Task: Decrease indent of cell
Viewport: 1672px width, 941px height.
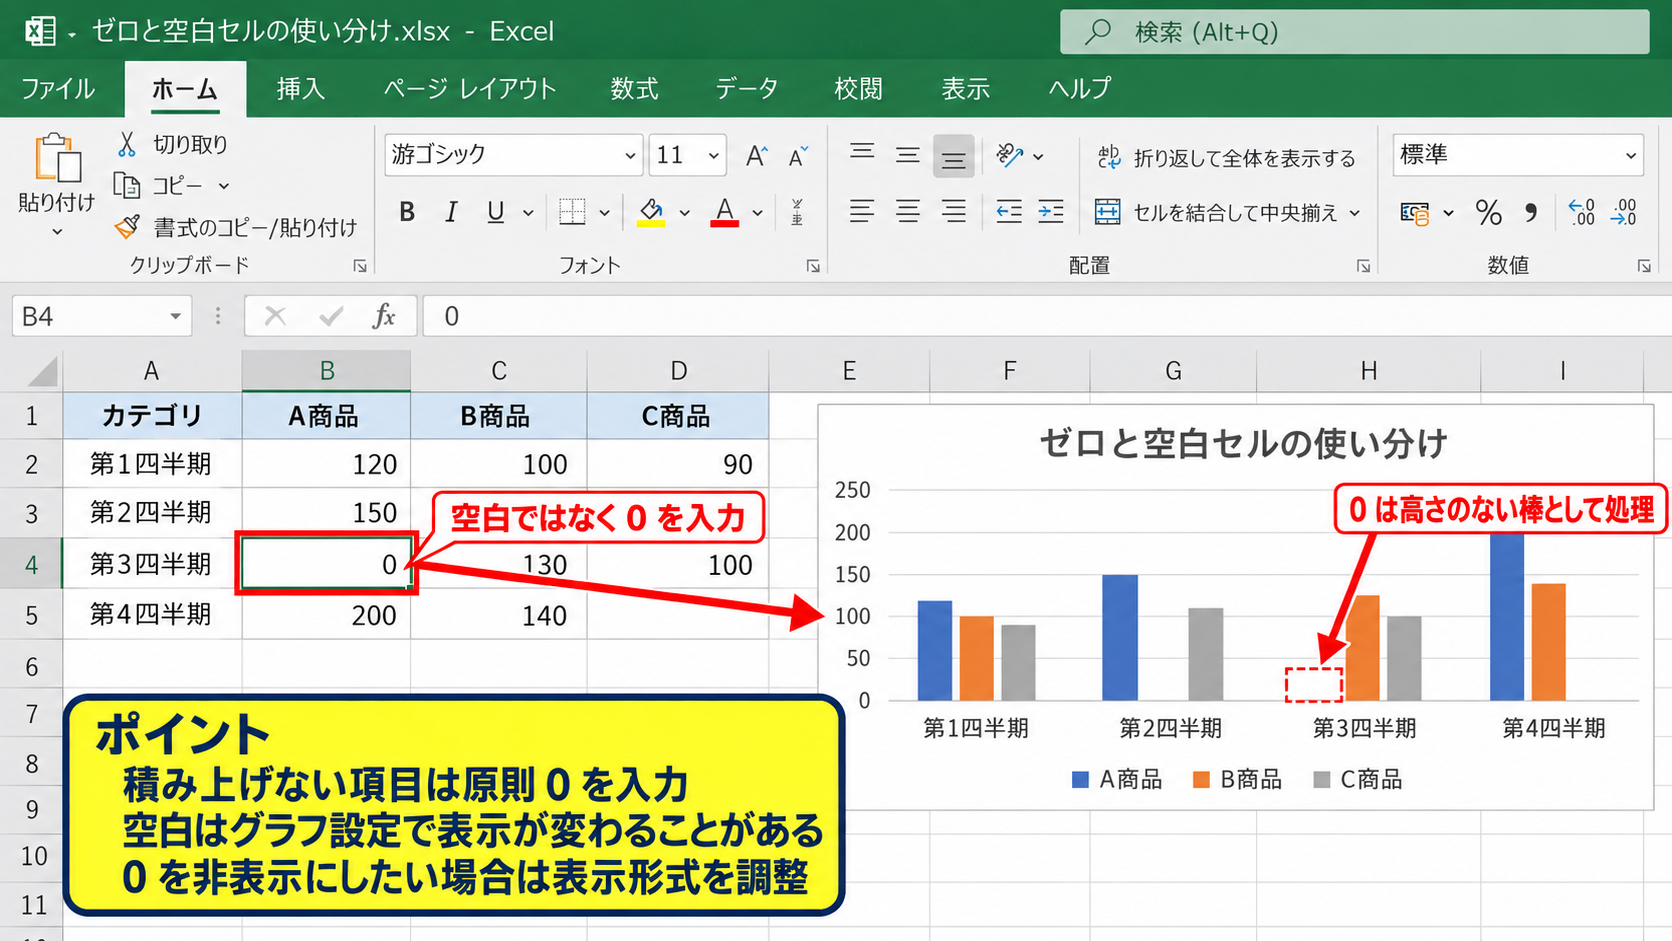Action: [1009, 212]
